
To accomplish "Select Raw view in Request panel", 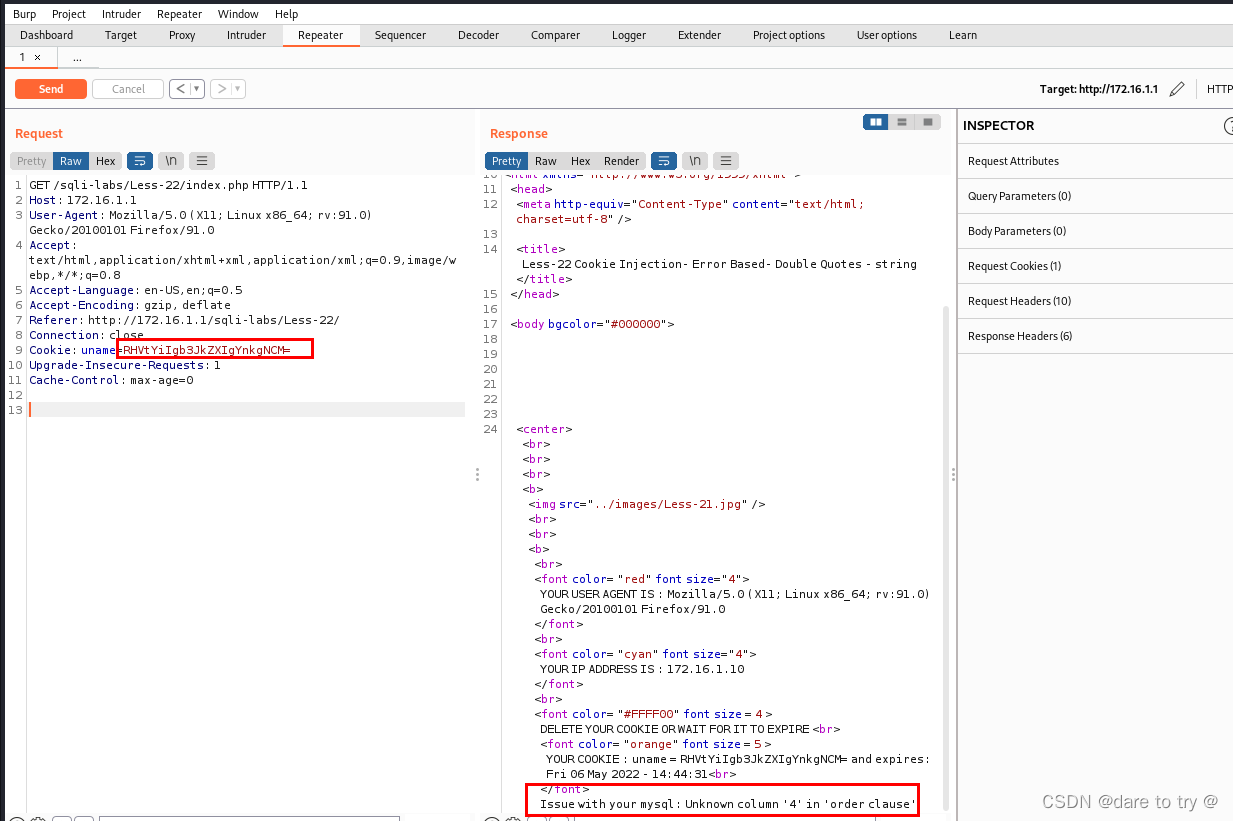I will coord(71,161).
